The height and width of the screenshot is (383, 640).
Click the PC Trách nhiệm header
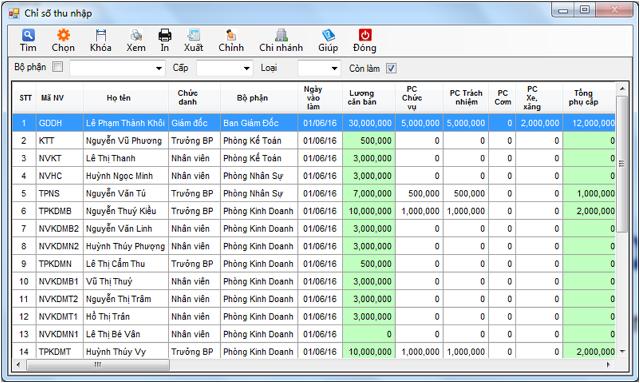pyautogui.click(x=466, y=98)
